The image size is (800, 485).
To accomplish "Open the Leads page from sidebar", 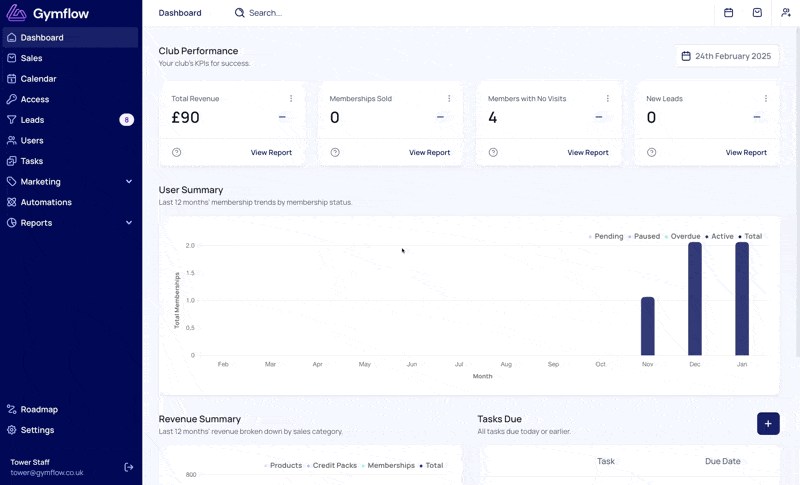I will [x=32, y=120].
